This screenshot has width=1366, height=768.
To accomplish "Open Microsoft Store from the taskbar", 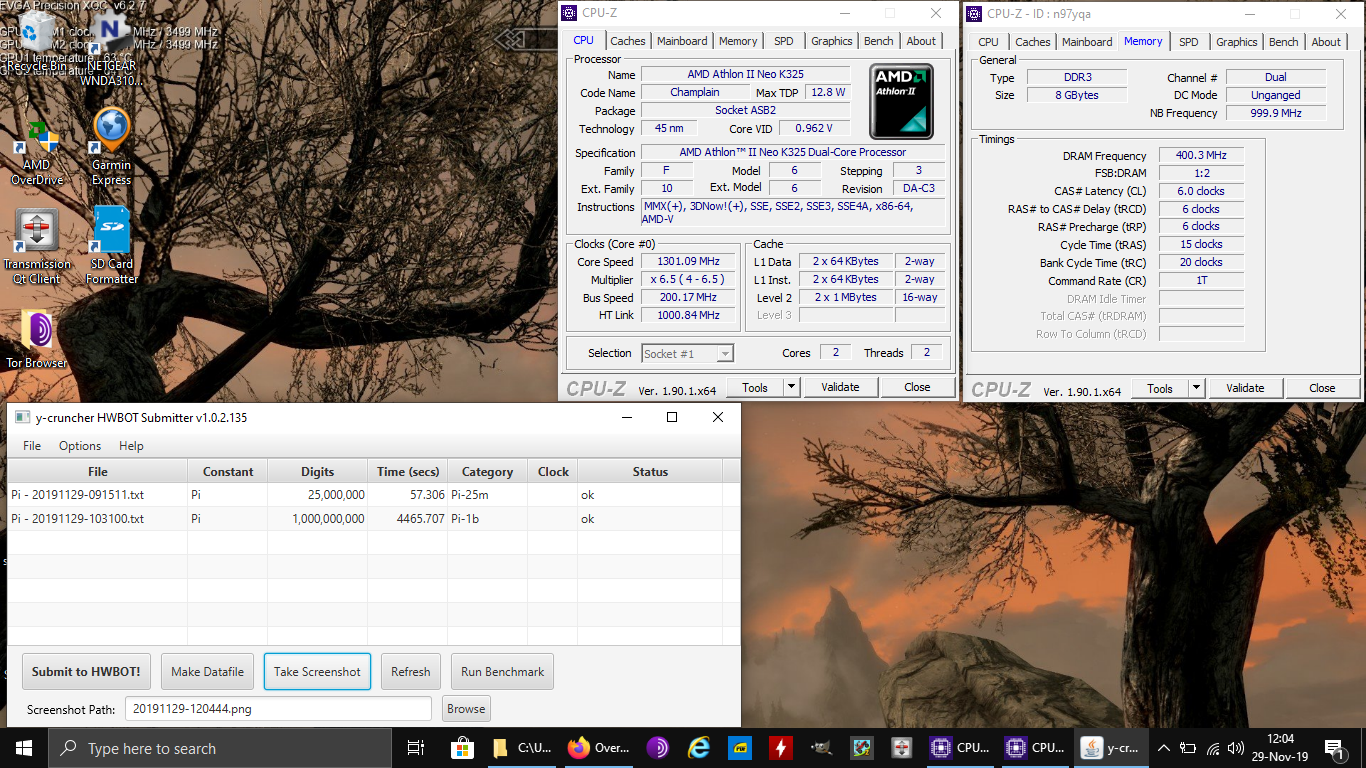I will (x=462, y=748).
